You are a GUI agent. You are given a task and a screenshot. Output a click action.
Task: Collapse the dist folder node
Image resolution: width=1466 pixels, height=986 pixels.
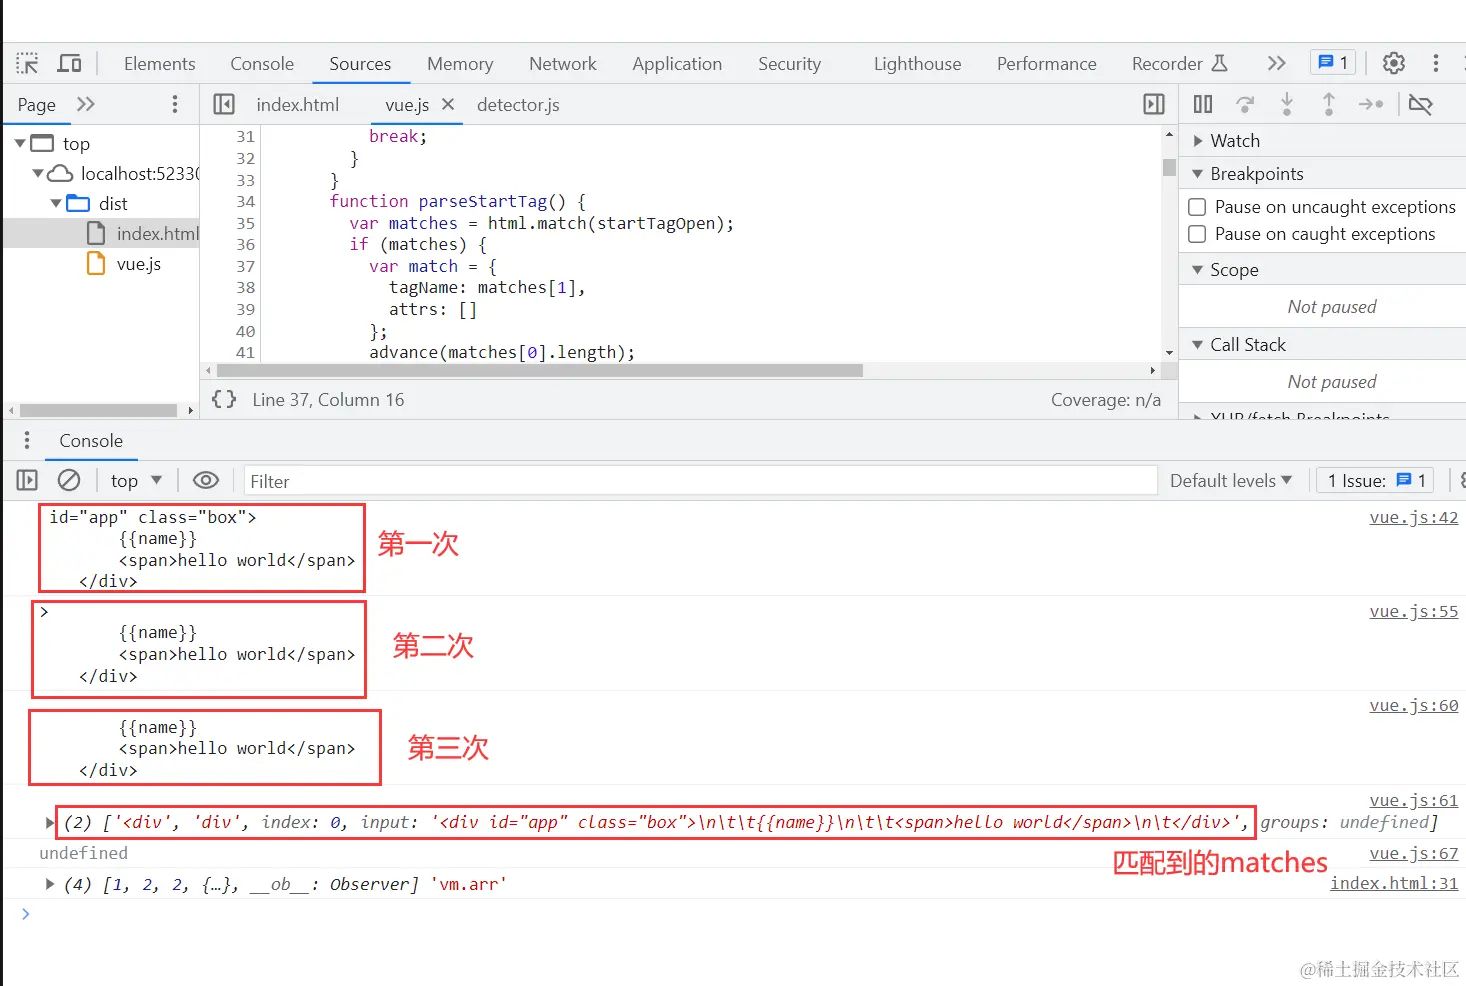(56, 203)
